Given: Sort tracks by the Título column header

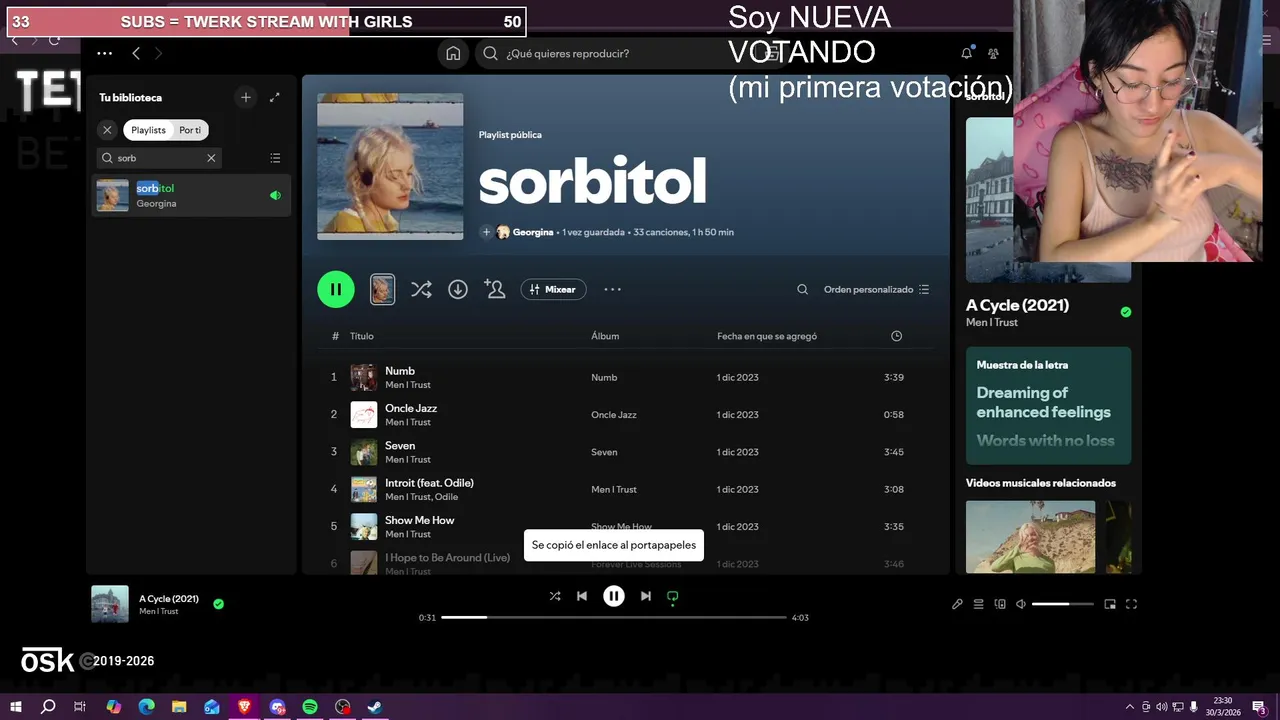Looking at the screenshot, I should [x=362, y=336].
